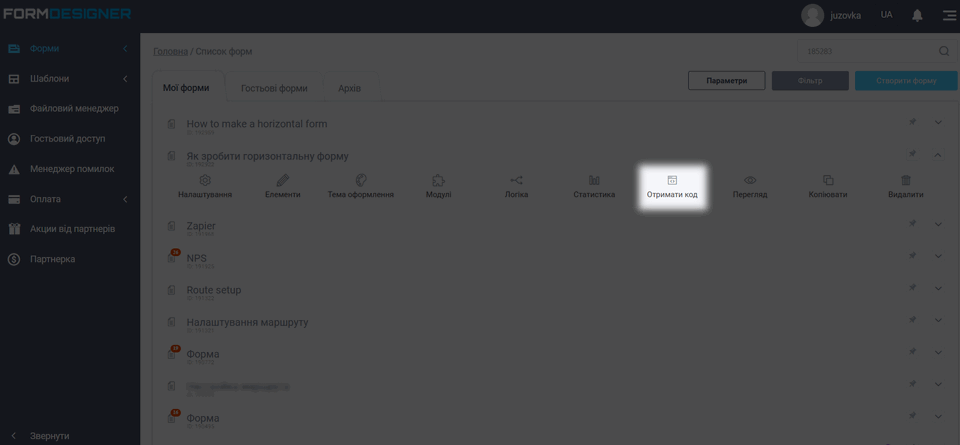Click the Створити форму button
Viewport: 960px width, 445px height.
click(905, 81)
